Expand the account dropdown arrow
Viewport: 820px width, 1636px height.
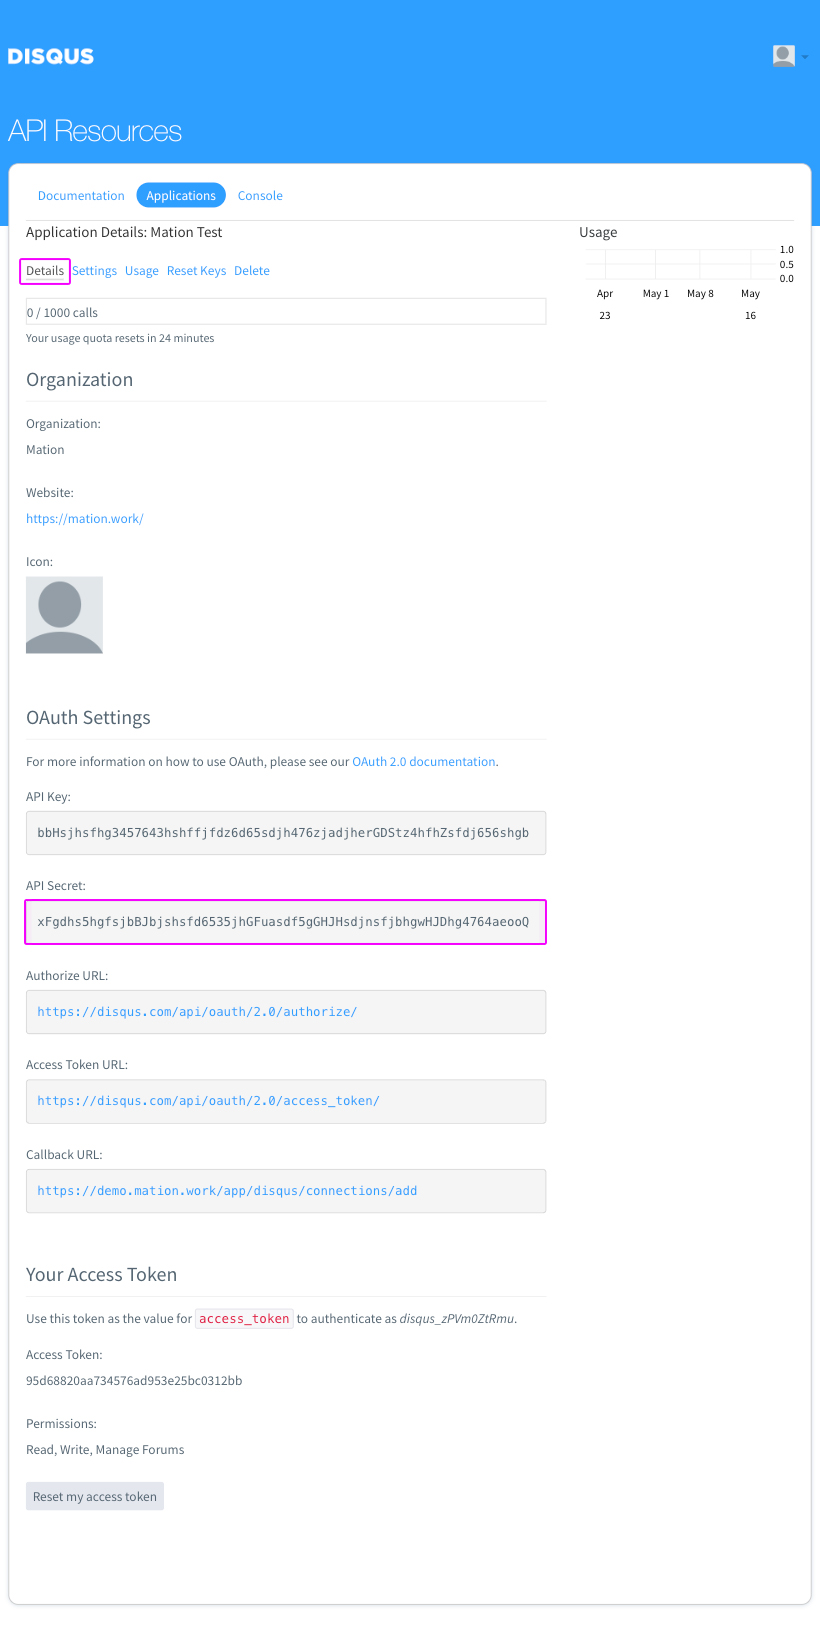pos(805,57)
